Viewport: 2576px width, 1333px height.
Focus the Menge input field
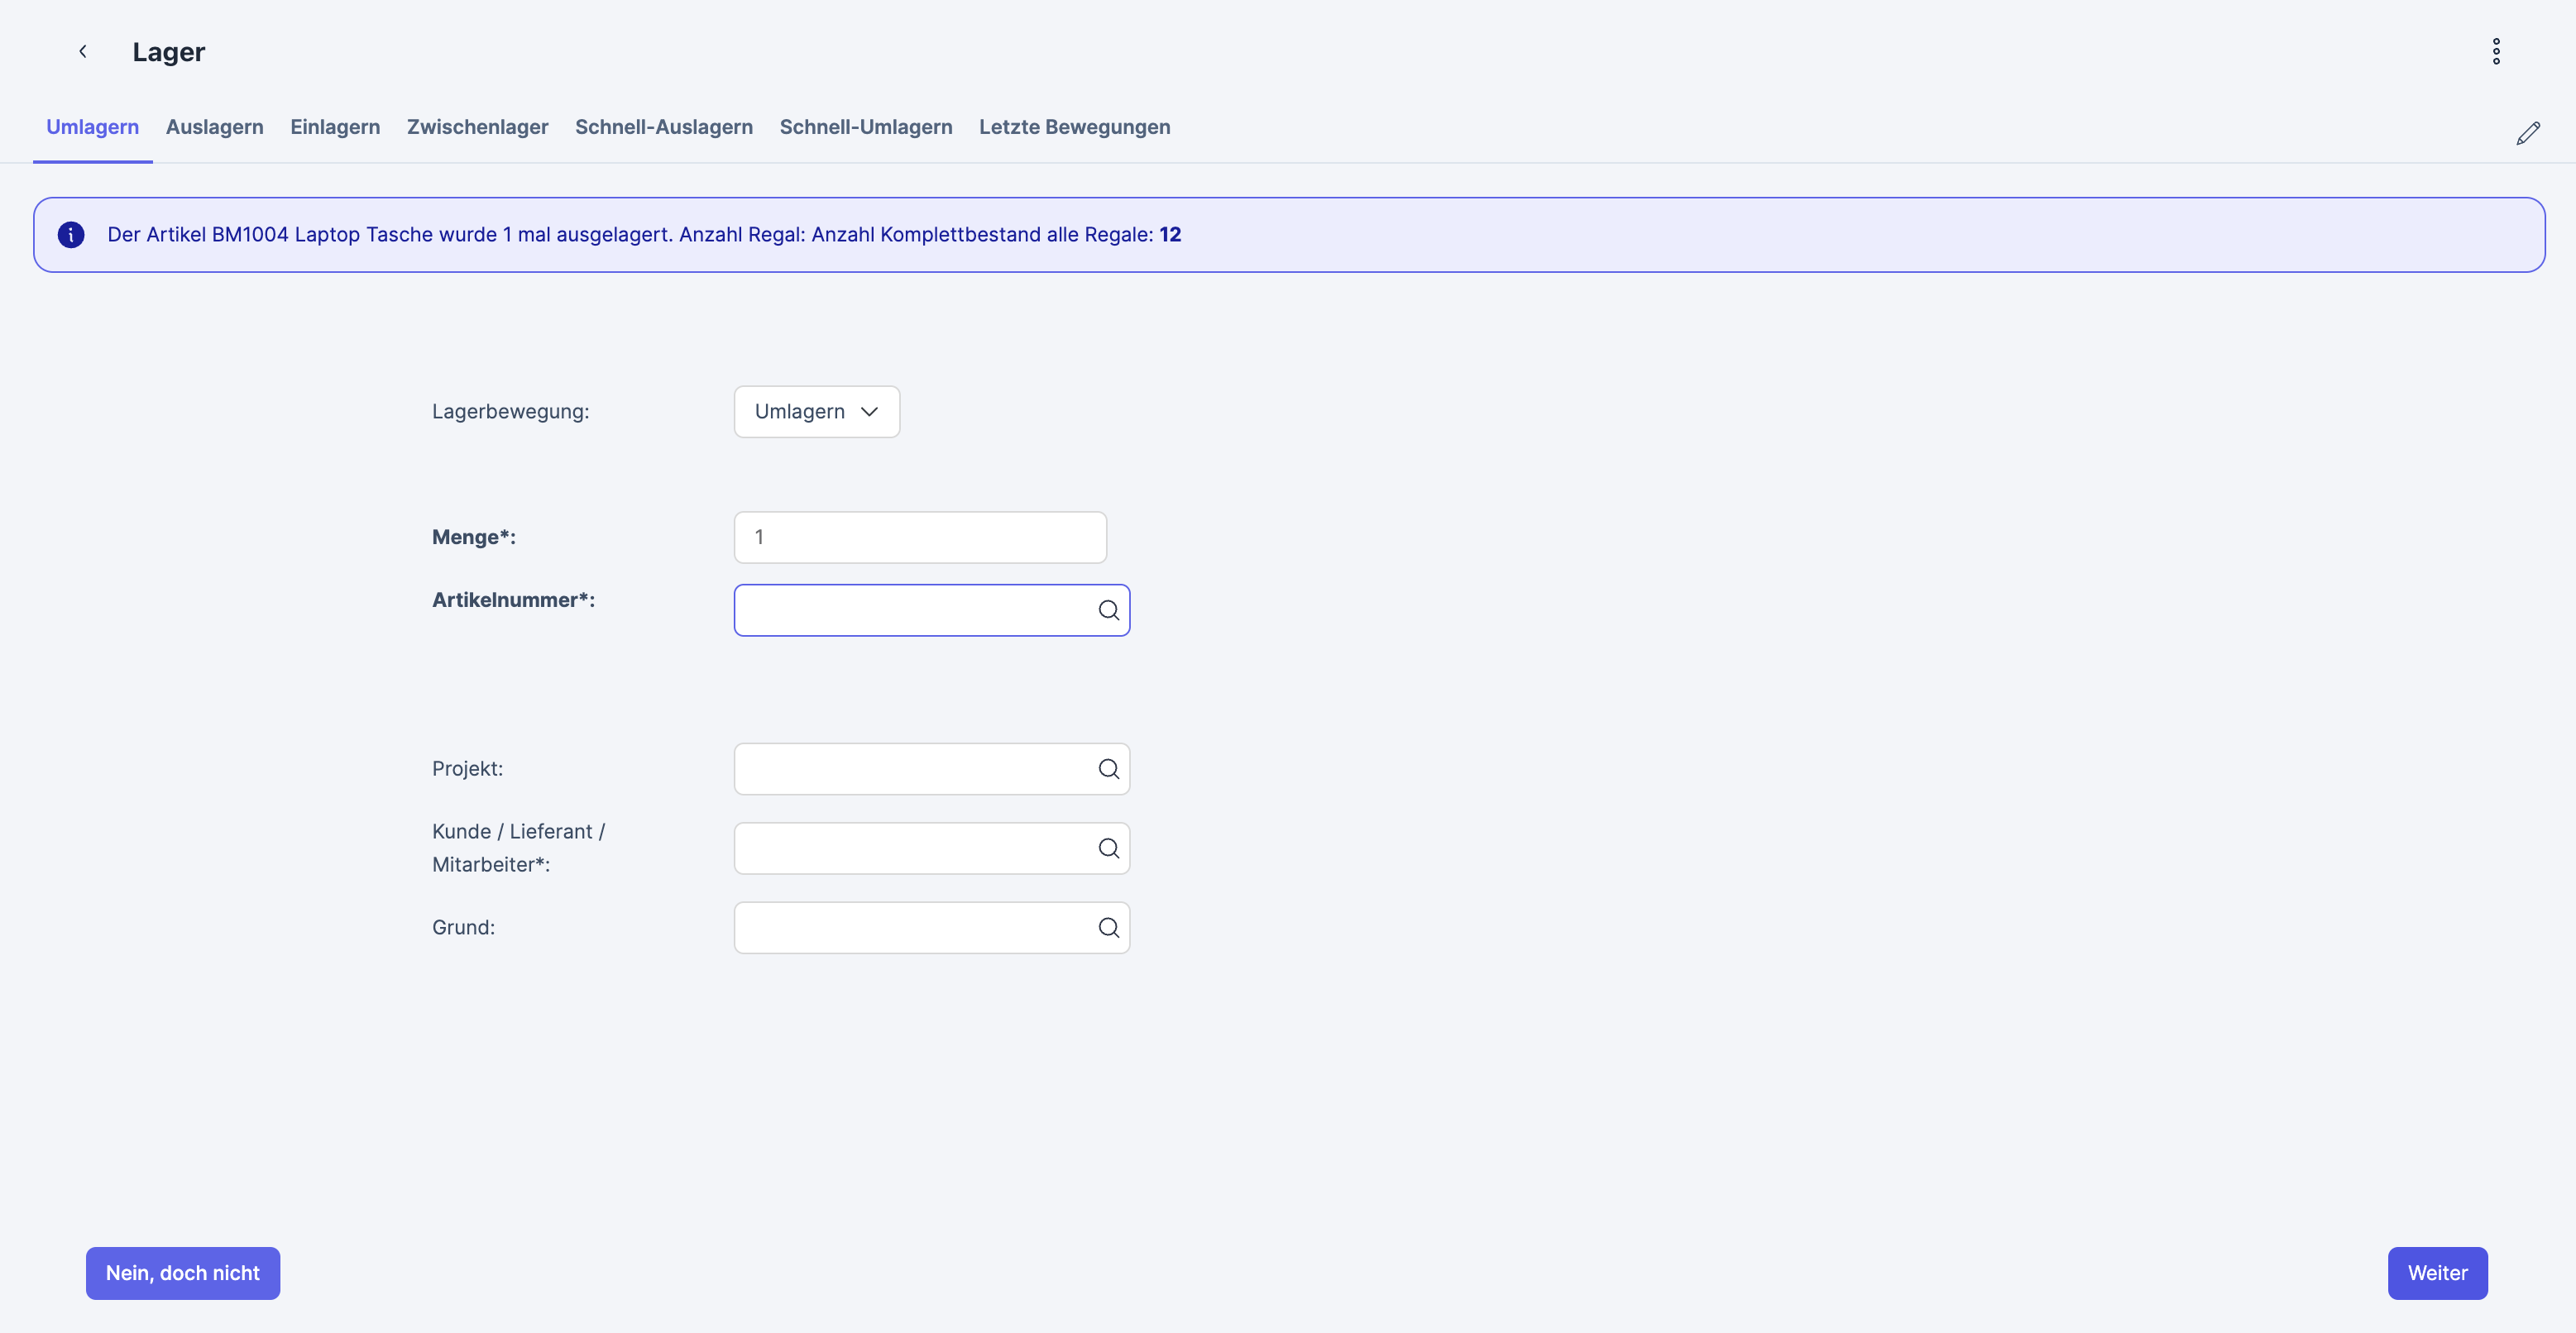[x=919, y=538]
